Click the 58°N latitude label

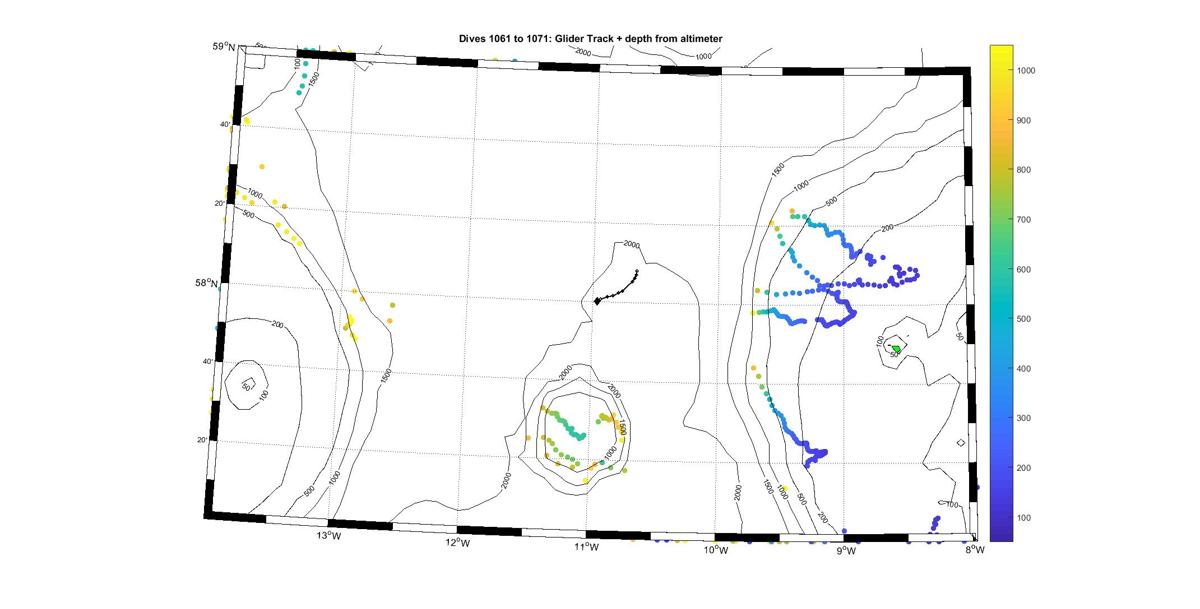click(x=208, y=283)
